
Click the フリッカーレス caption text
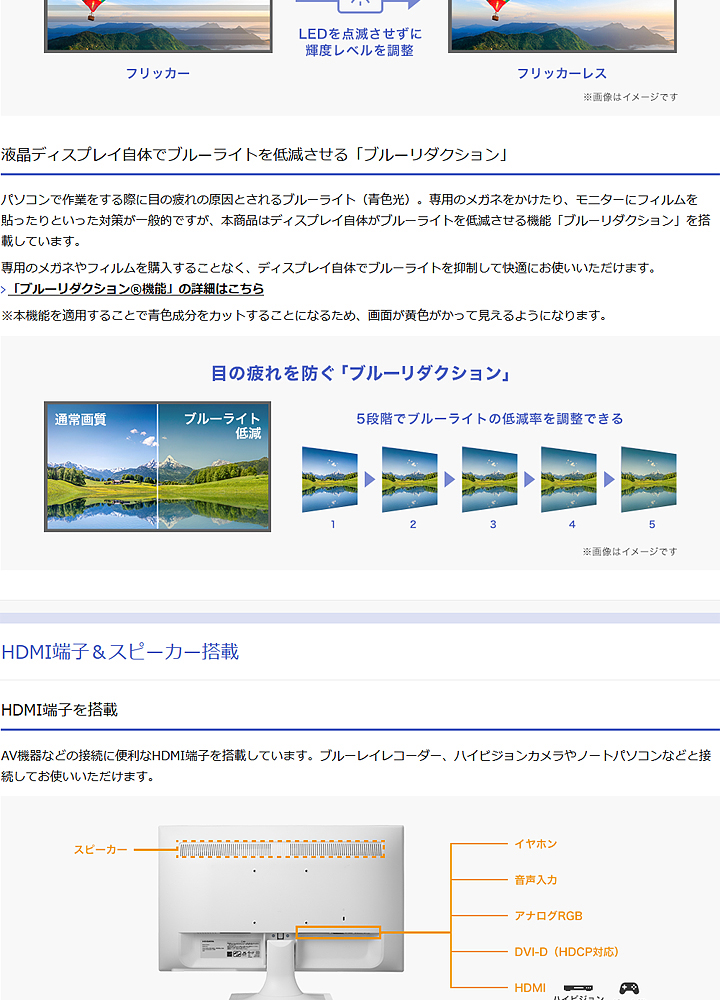point(562,73)
